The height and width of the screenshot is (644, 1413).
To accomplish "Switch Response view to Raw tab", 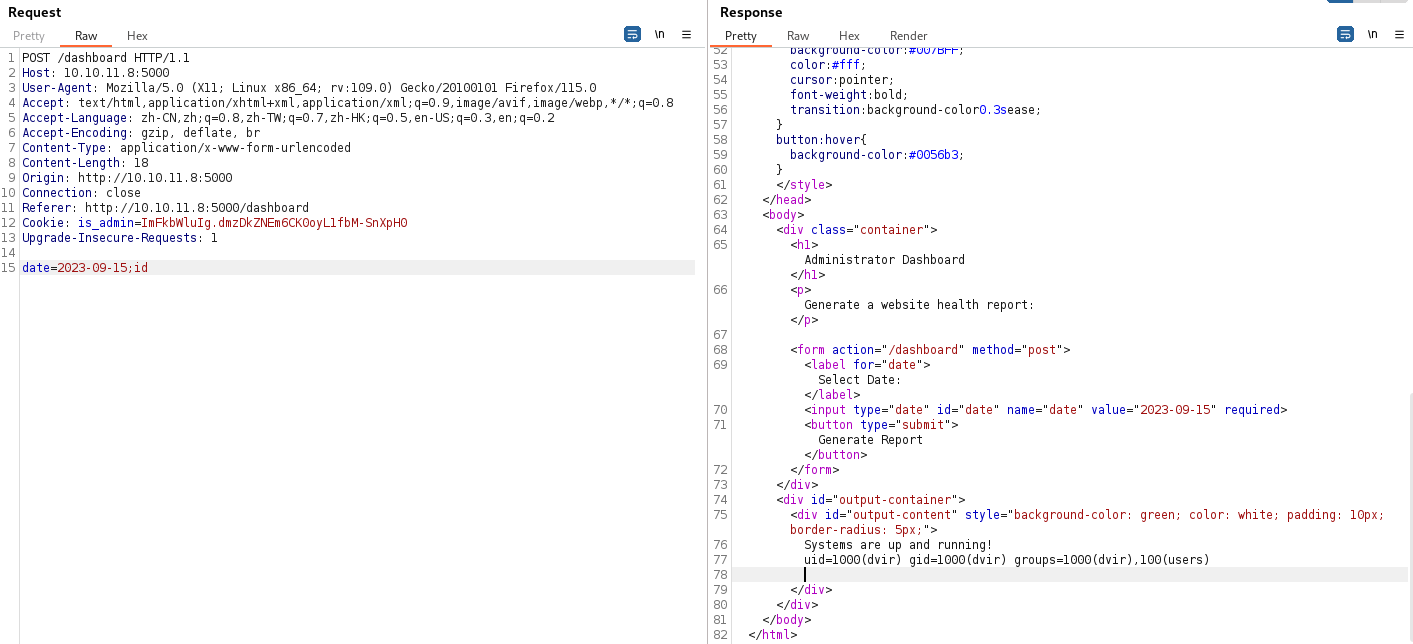I will coord(798,36).
